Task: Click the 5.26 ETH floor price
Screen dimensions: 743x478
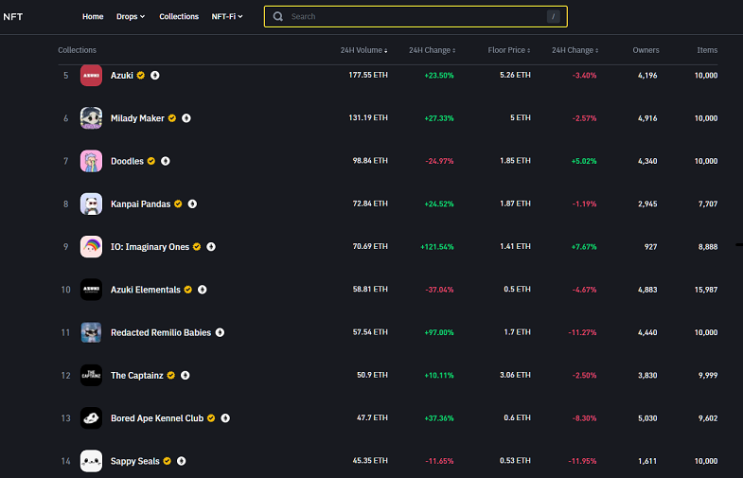Action: (515, 75)
